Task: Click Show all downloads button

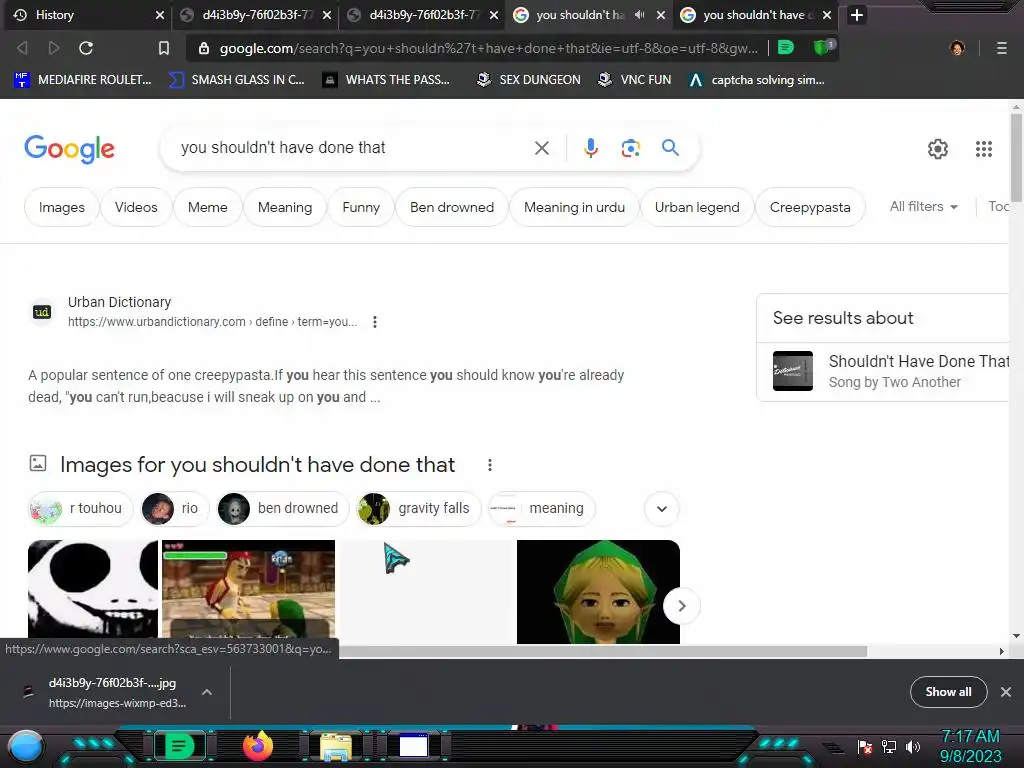Action: 948,692
